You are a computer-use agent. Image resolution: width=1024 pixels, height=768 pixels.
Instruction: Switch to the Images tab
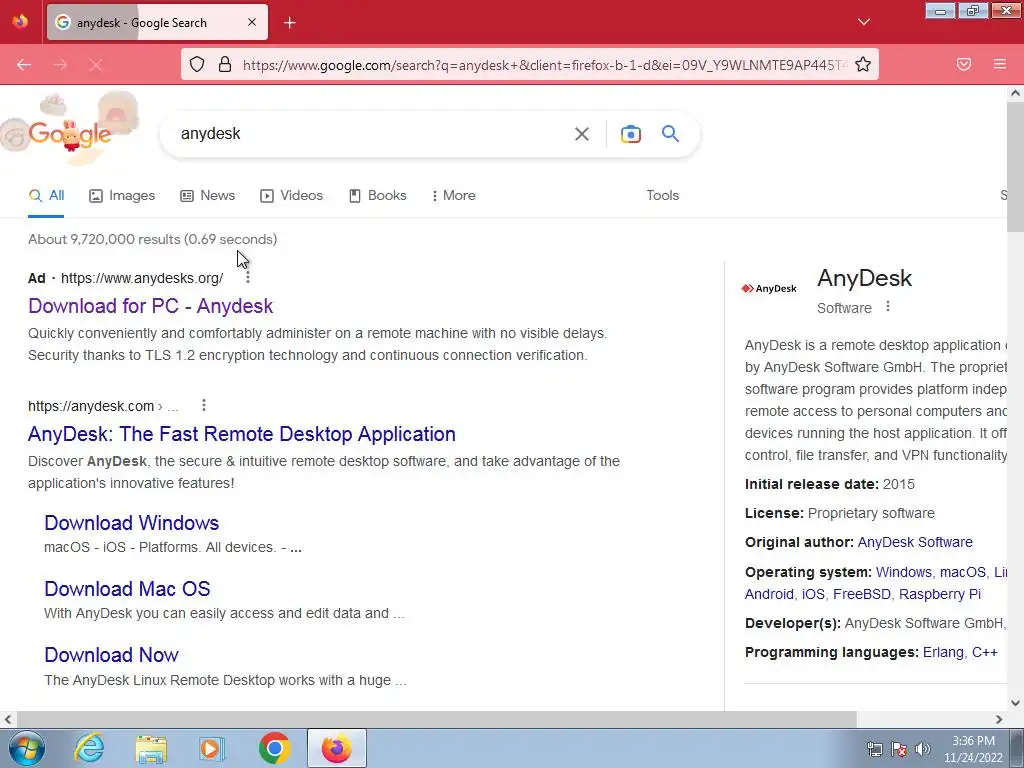pos(122,196)
